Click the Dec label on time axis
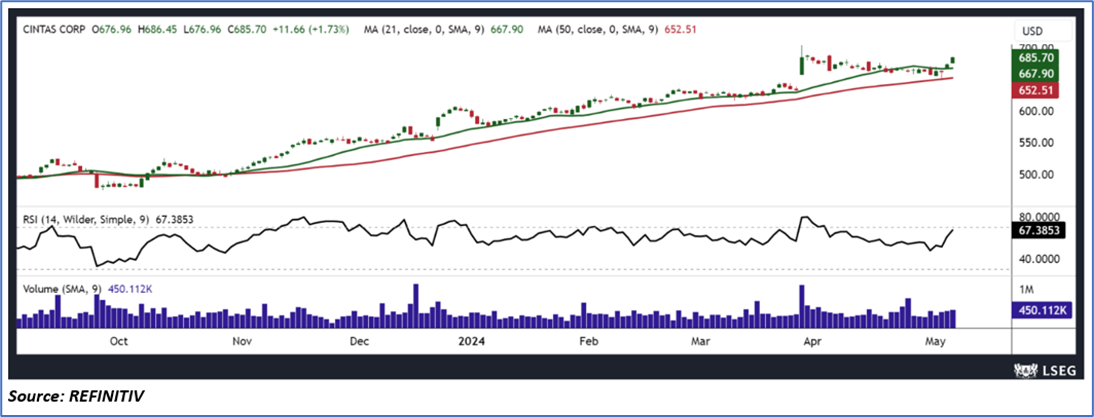Viewport: 1094px width, 417px height. 358,342
